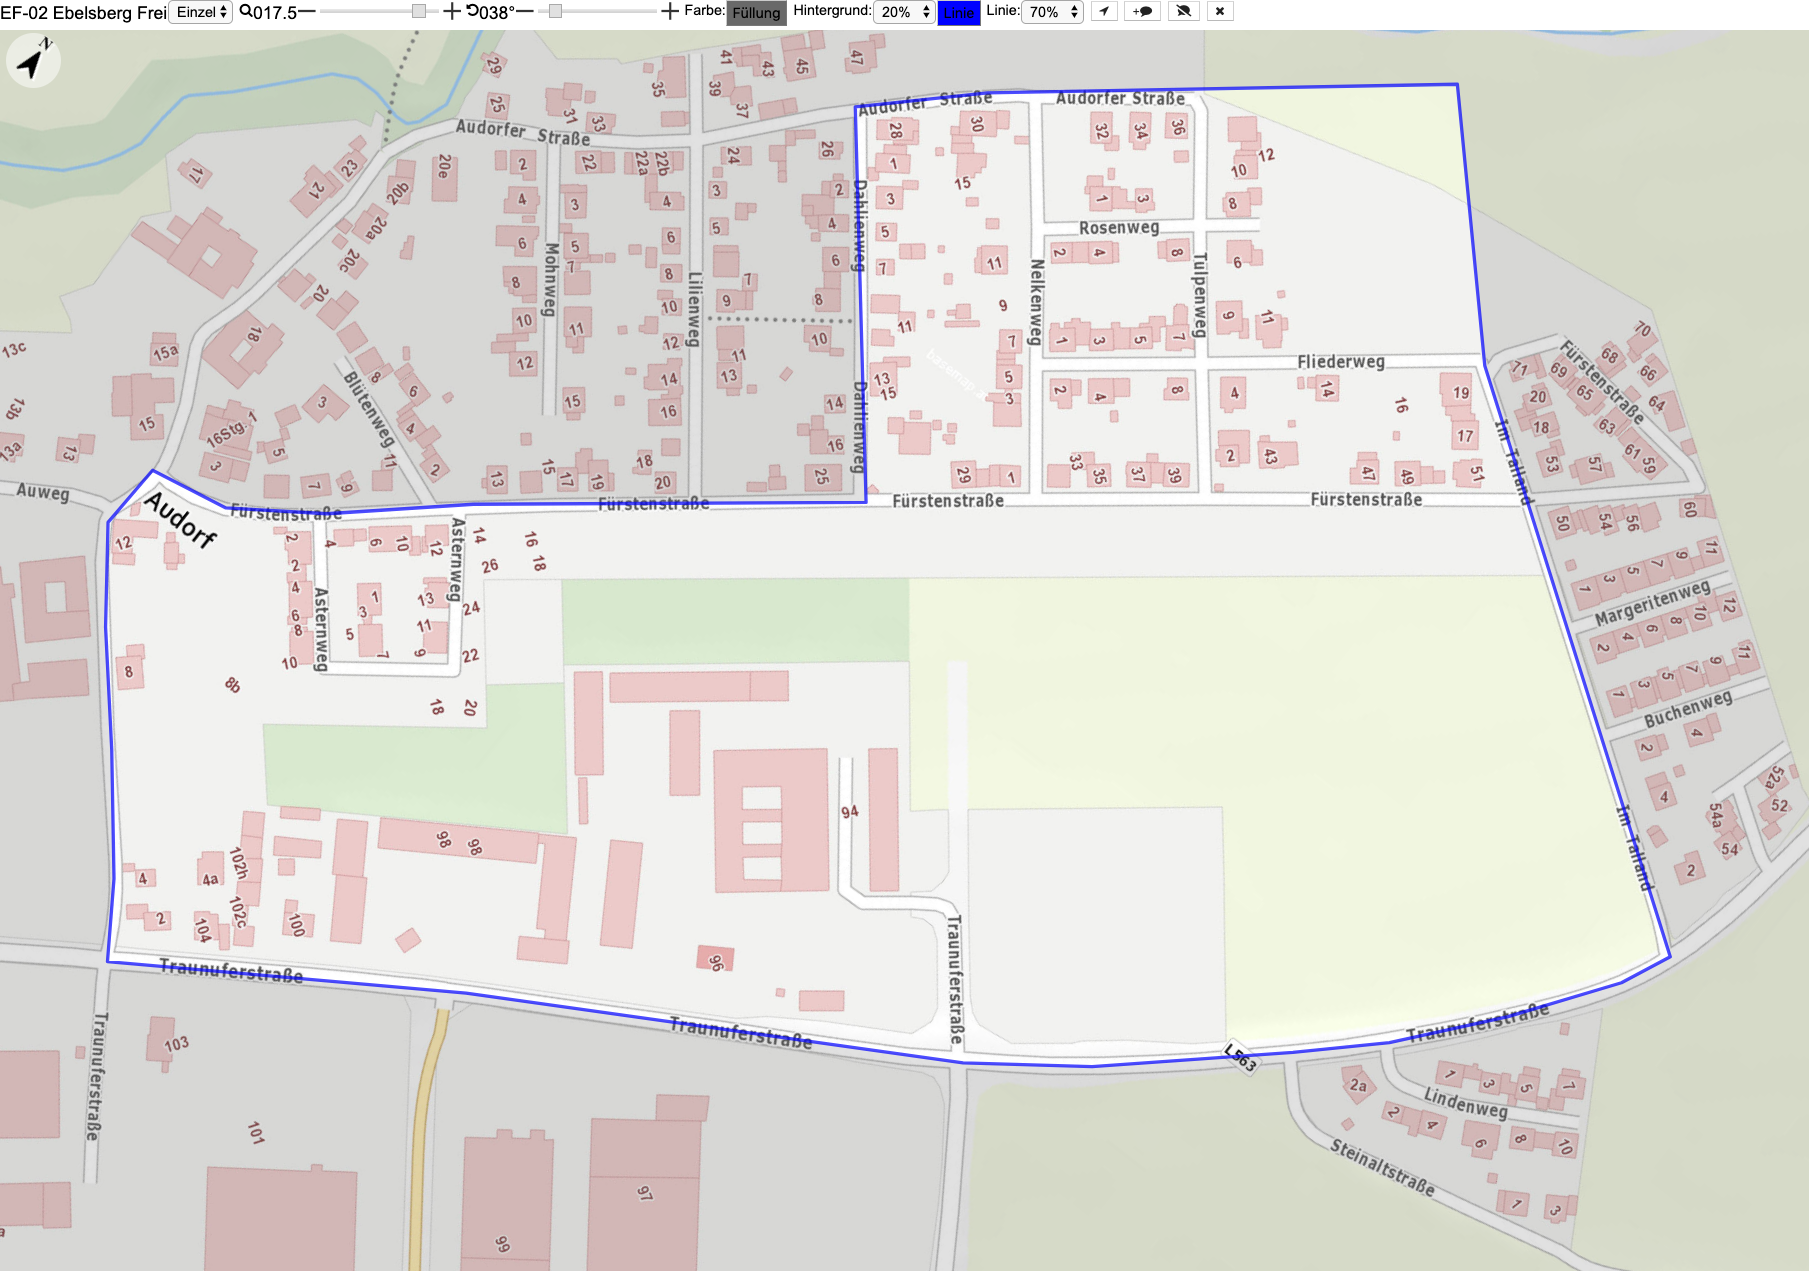The width and height of the screenshot is (1809, 1271).
Task: Click the north arrow compass icon
Action: coord(33,60)
